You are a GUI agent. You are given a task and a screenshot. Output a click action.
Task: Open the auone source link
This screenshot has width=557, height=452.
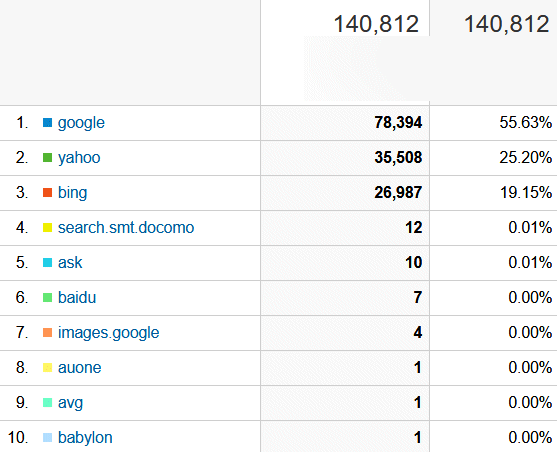coord(79,368)
